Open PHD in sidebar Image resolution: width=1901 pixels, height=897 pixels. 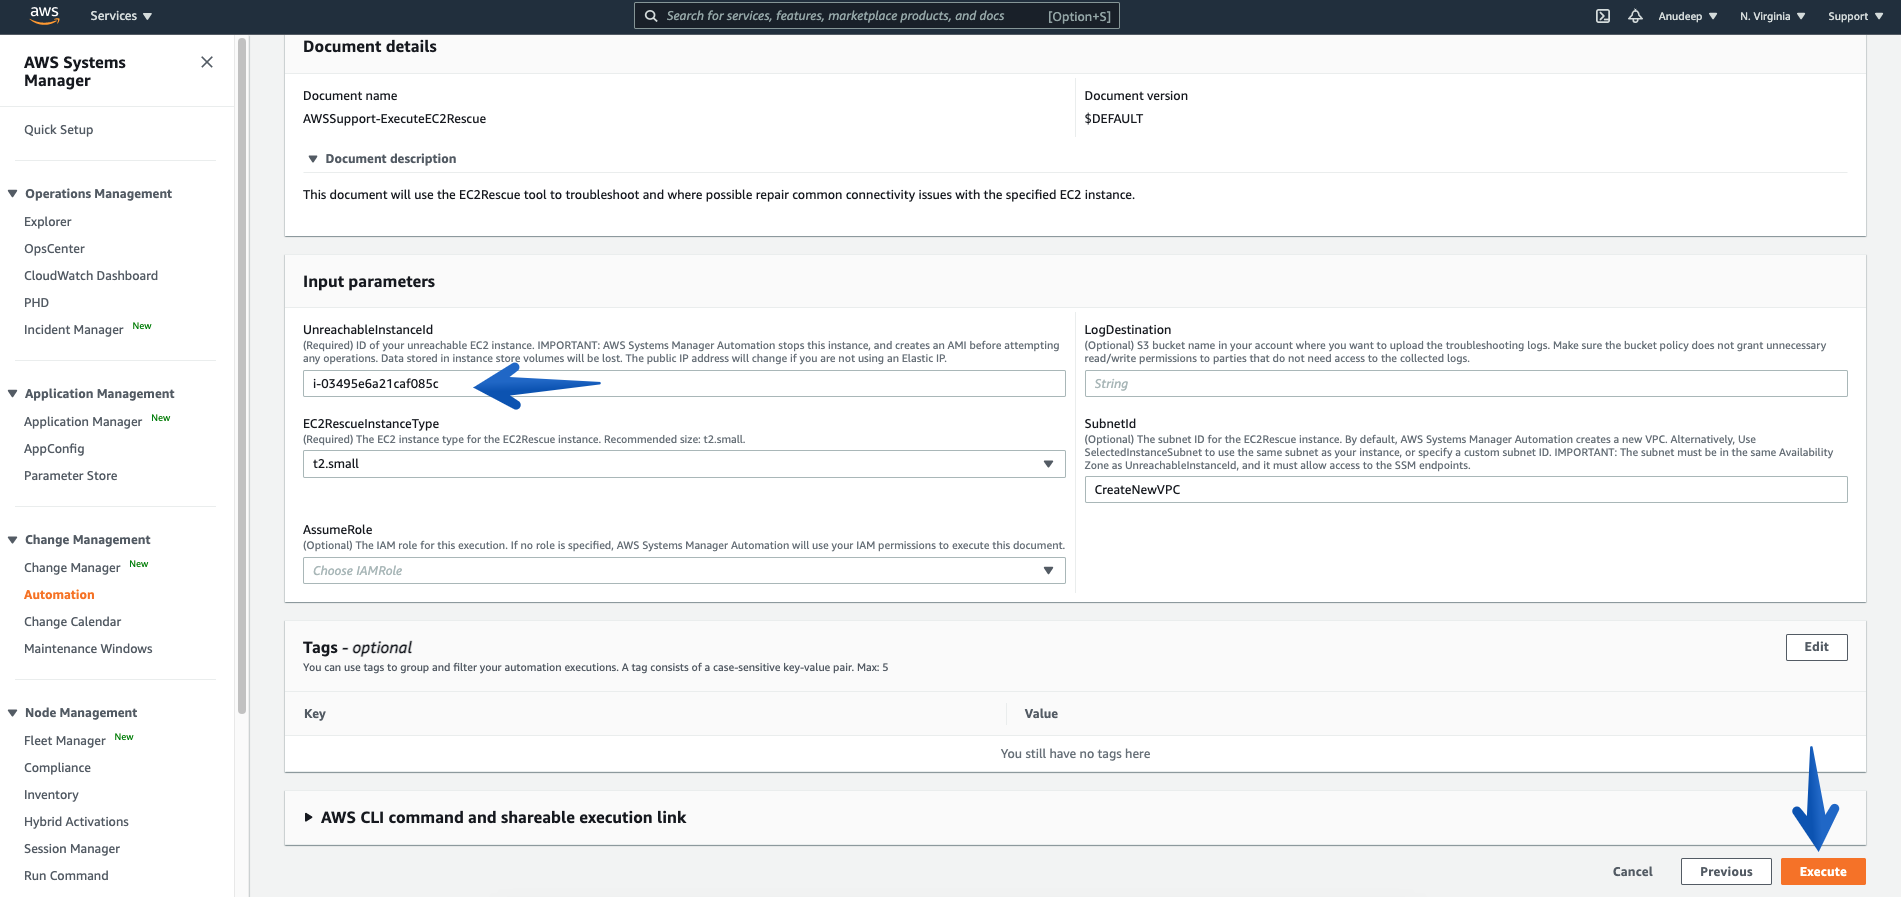pyautogui.click(x=37, y=303)
